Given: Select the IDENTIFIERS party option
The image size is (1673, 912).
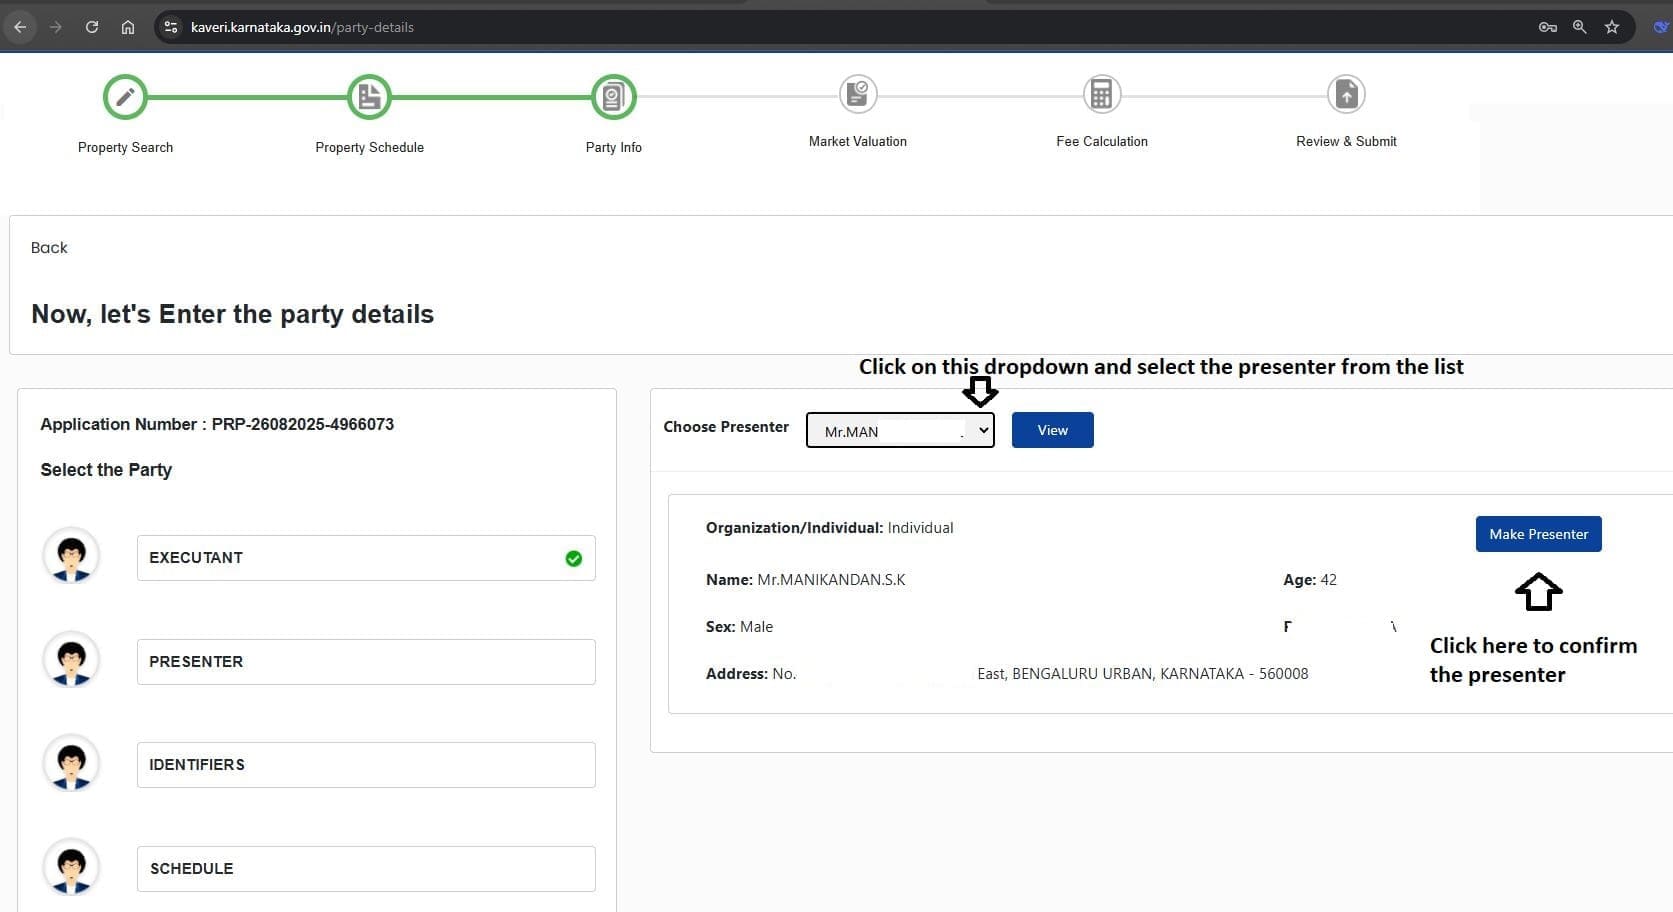Looking at the screenshot, I should (365, 765).
